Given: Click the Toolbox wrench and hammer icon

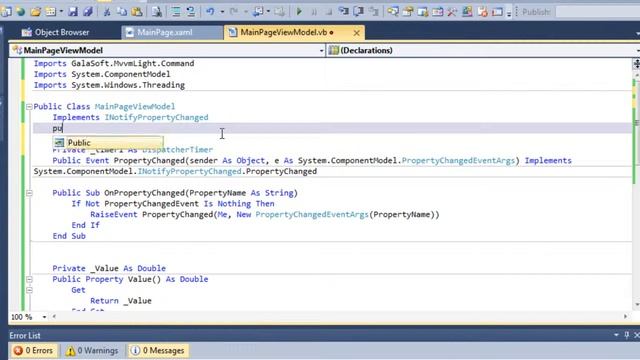Looking at the screenshot, I should pyautogui.click(x=452, y=12).
